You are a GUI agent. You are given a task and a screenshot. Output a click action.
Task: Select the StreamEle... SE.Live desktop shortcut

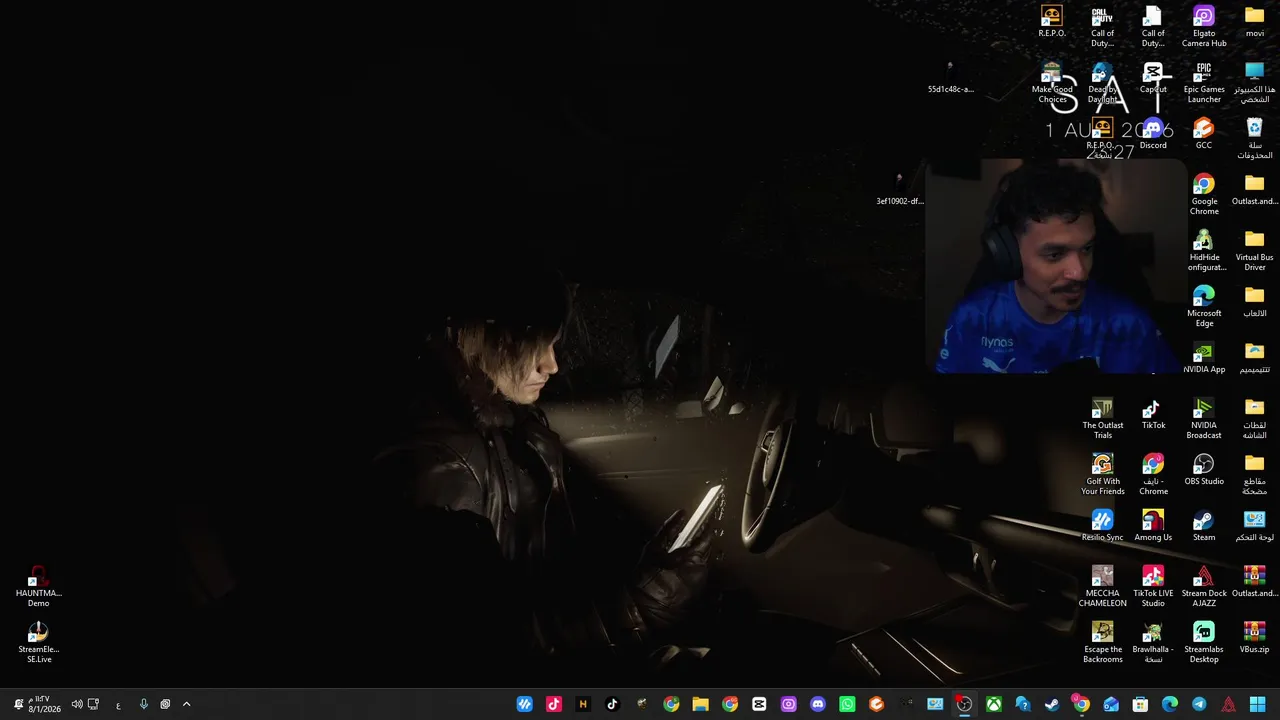[x=38, y=643]
